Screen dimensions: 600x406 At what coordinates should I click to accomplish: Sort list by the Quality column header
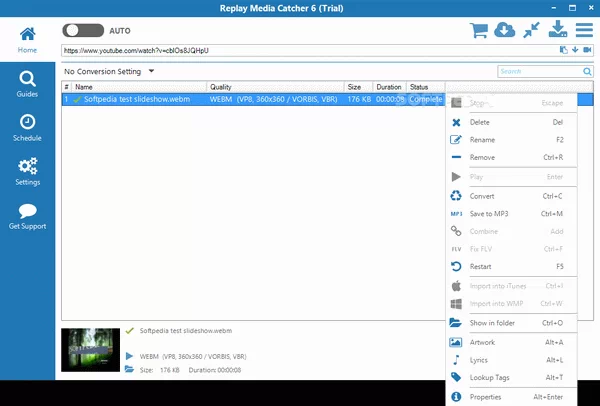click(x=274, y=87)
